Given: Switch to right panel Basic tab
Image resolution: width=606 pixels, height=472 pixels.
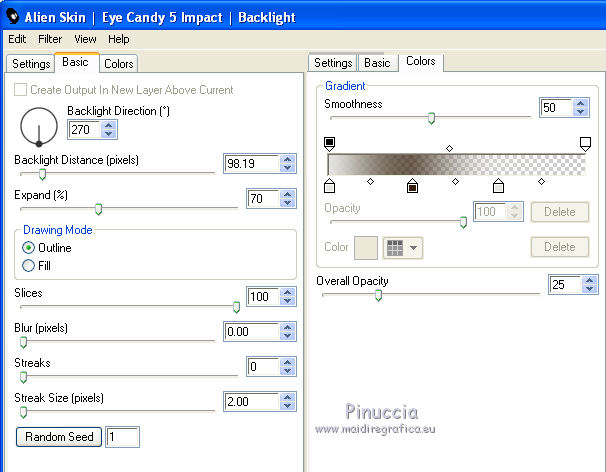Looking at the screenshot, I should coord(377,63).
